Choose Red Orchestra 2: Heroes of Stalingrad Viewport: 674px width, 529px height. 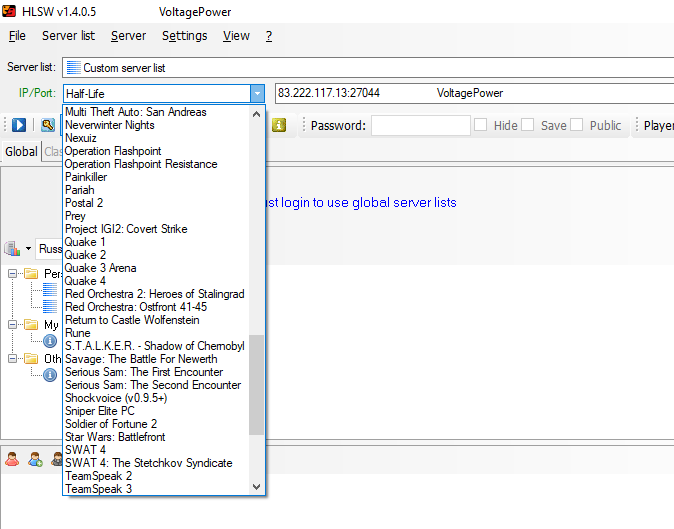pyautogui.click(x=155, y=294)
